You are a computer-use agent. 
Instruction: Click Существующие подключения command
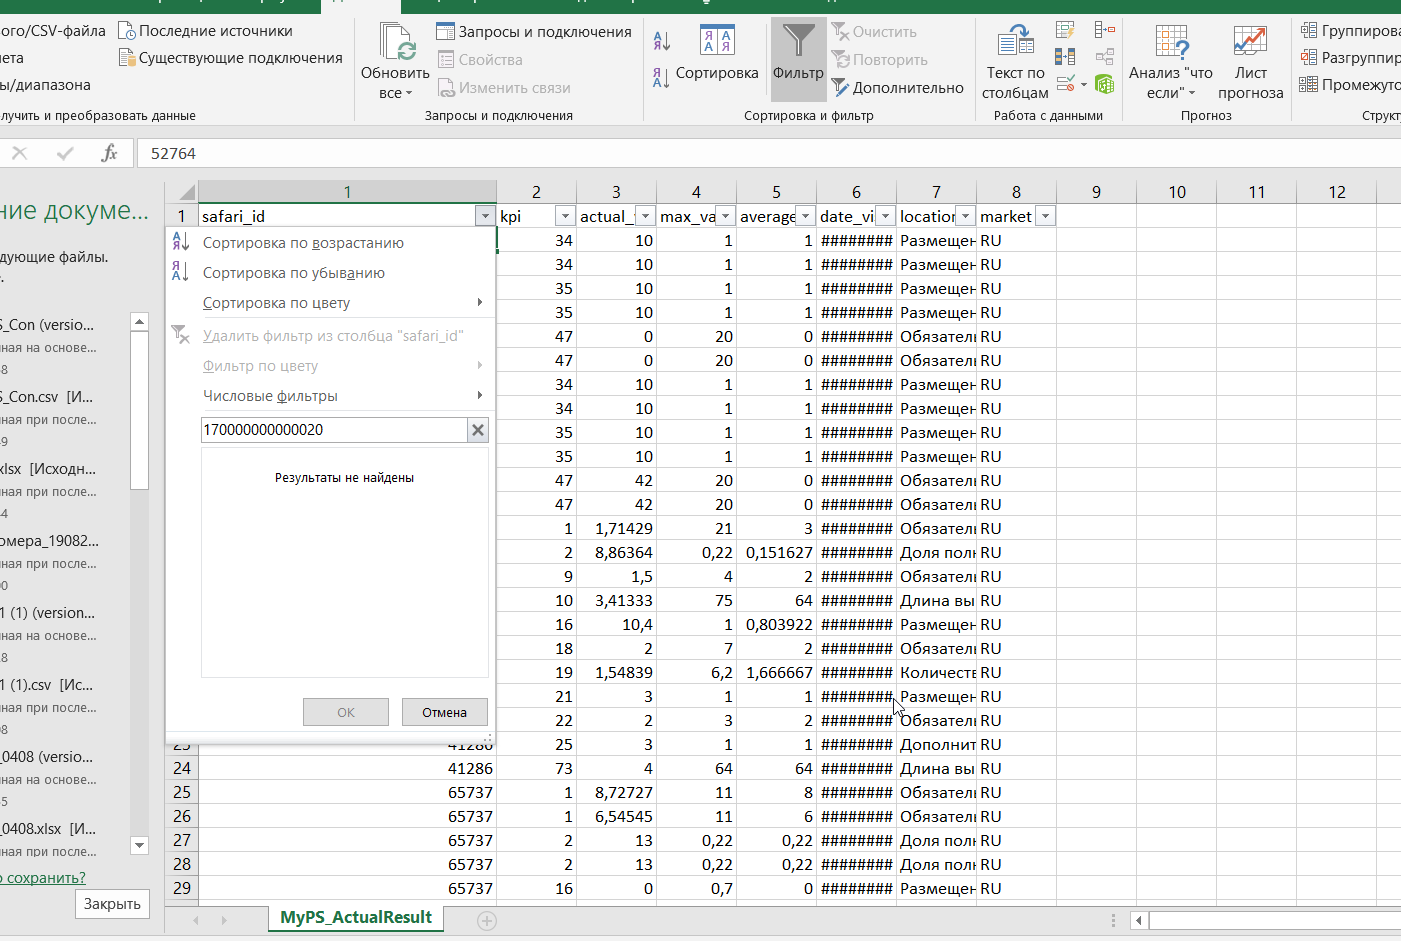pos(231,58)
